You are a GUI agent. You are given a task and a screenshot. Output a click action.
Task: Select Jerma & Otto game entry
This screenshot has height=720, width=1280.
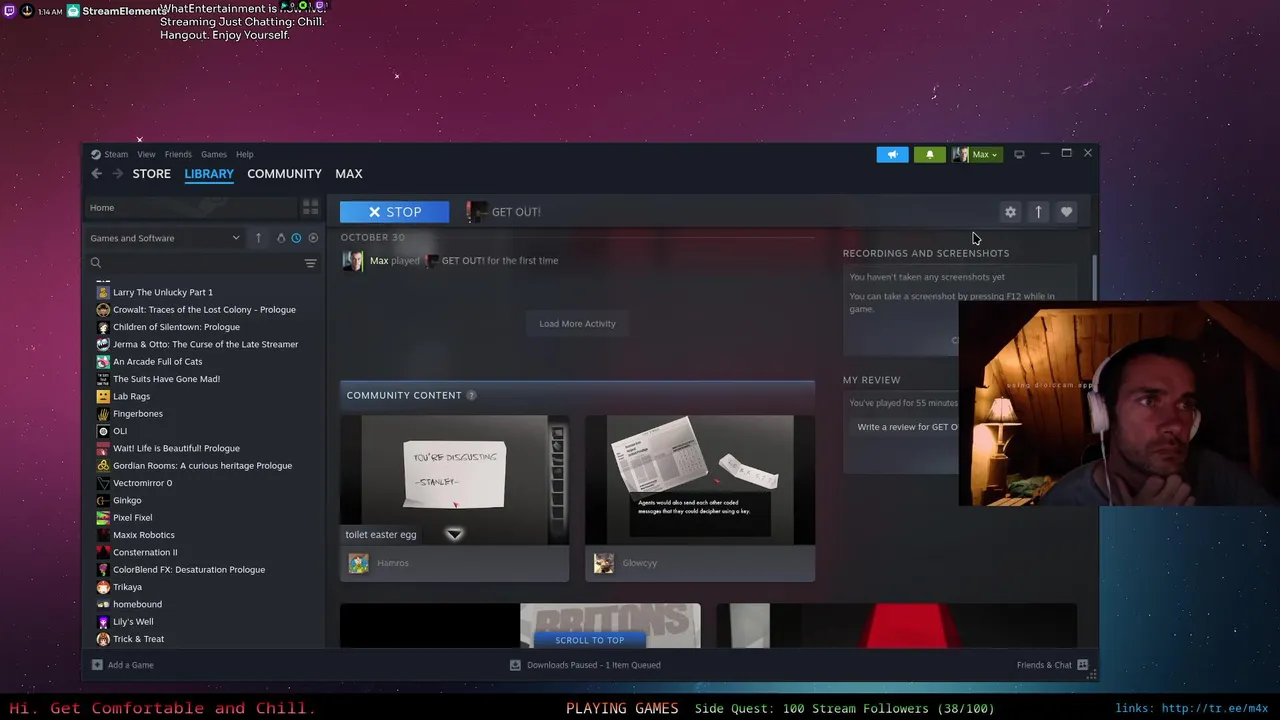tap(205, 344)
